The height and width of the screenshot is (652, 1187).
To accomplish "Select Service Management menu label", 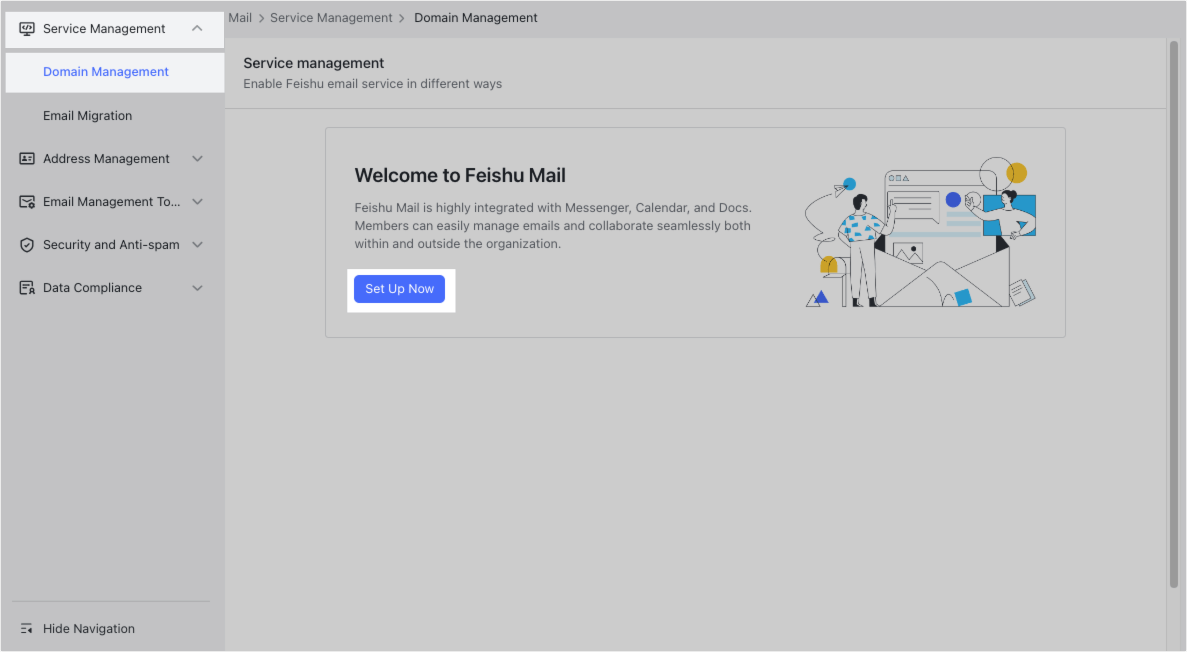I will pyautogui.click(x=104, y=29).
